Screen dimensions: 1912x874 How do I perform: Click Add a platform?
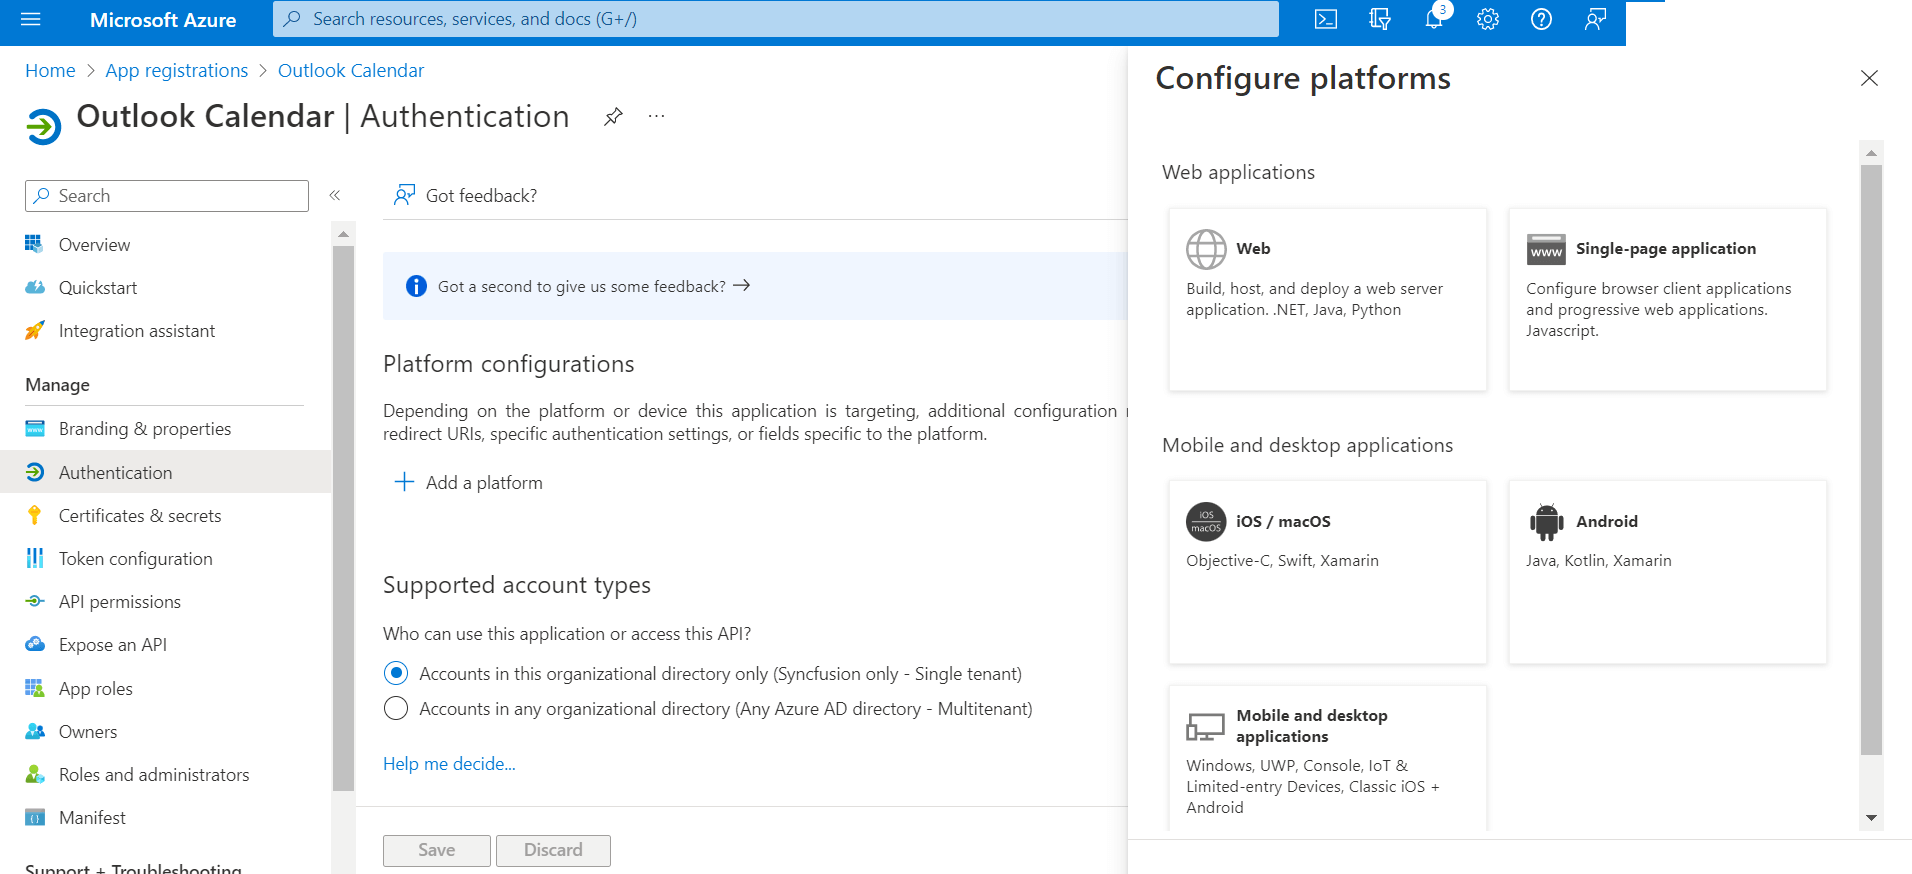point(469,482)
